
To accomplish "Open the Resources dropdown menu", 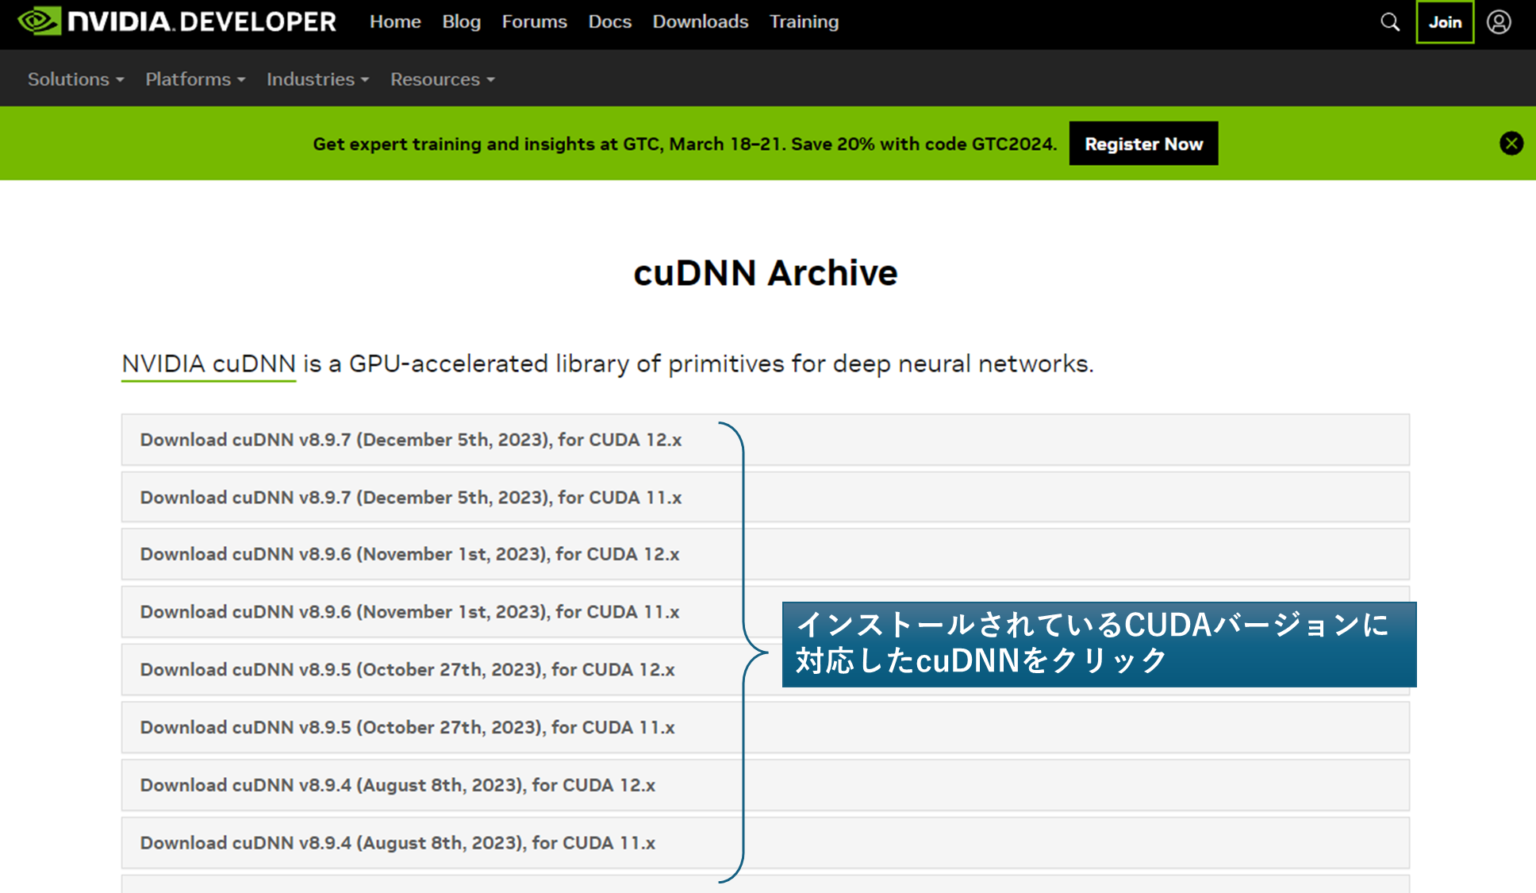I will 443,79.
